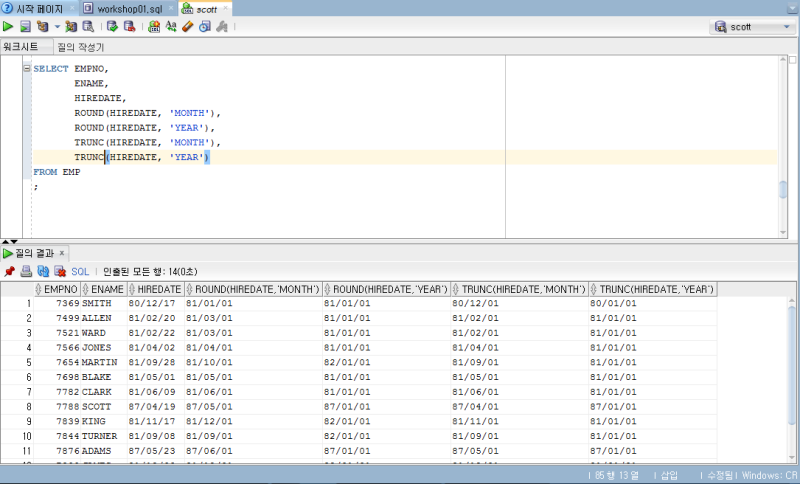Click the Run Script icon

click(25, 27)
